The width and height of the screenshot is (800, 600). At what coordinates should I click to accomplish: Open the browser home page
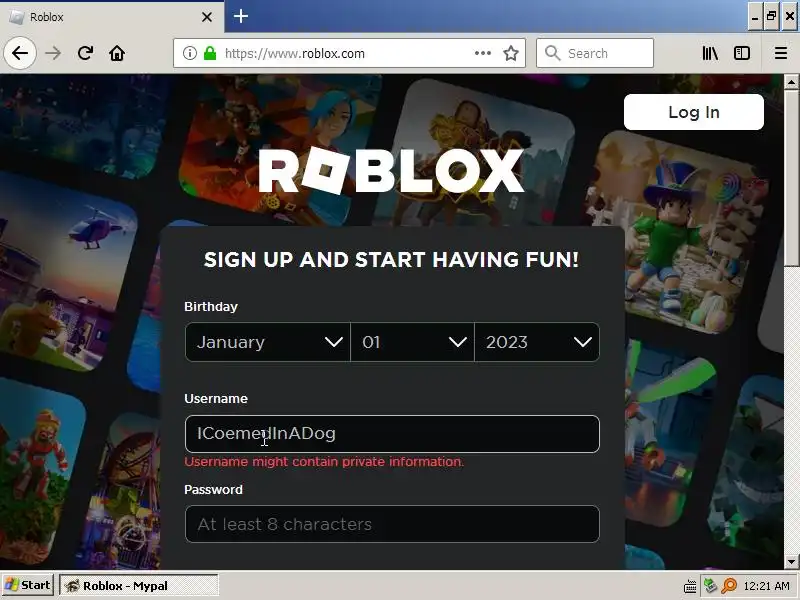pos(117,53)
